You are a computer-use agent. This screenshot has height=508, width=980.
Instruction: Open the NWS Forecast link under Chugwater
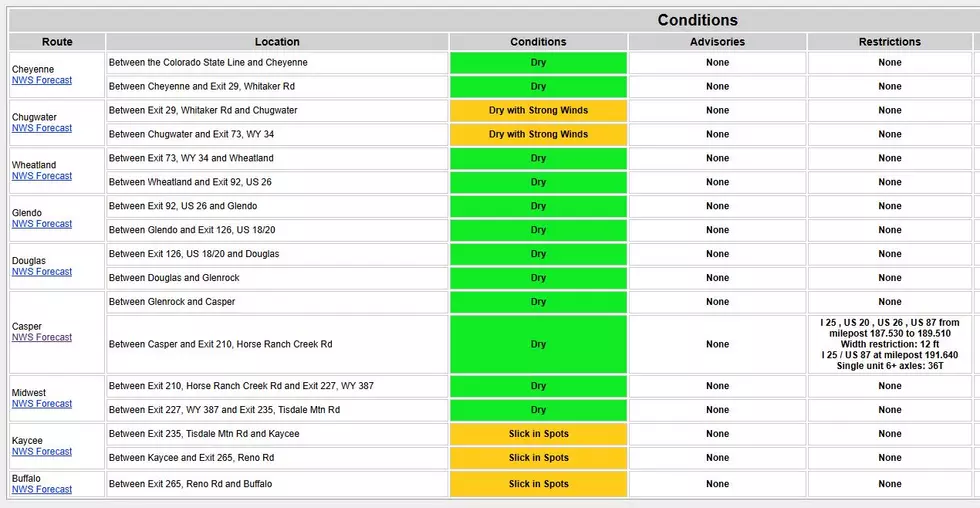point(42,127)
